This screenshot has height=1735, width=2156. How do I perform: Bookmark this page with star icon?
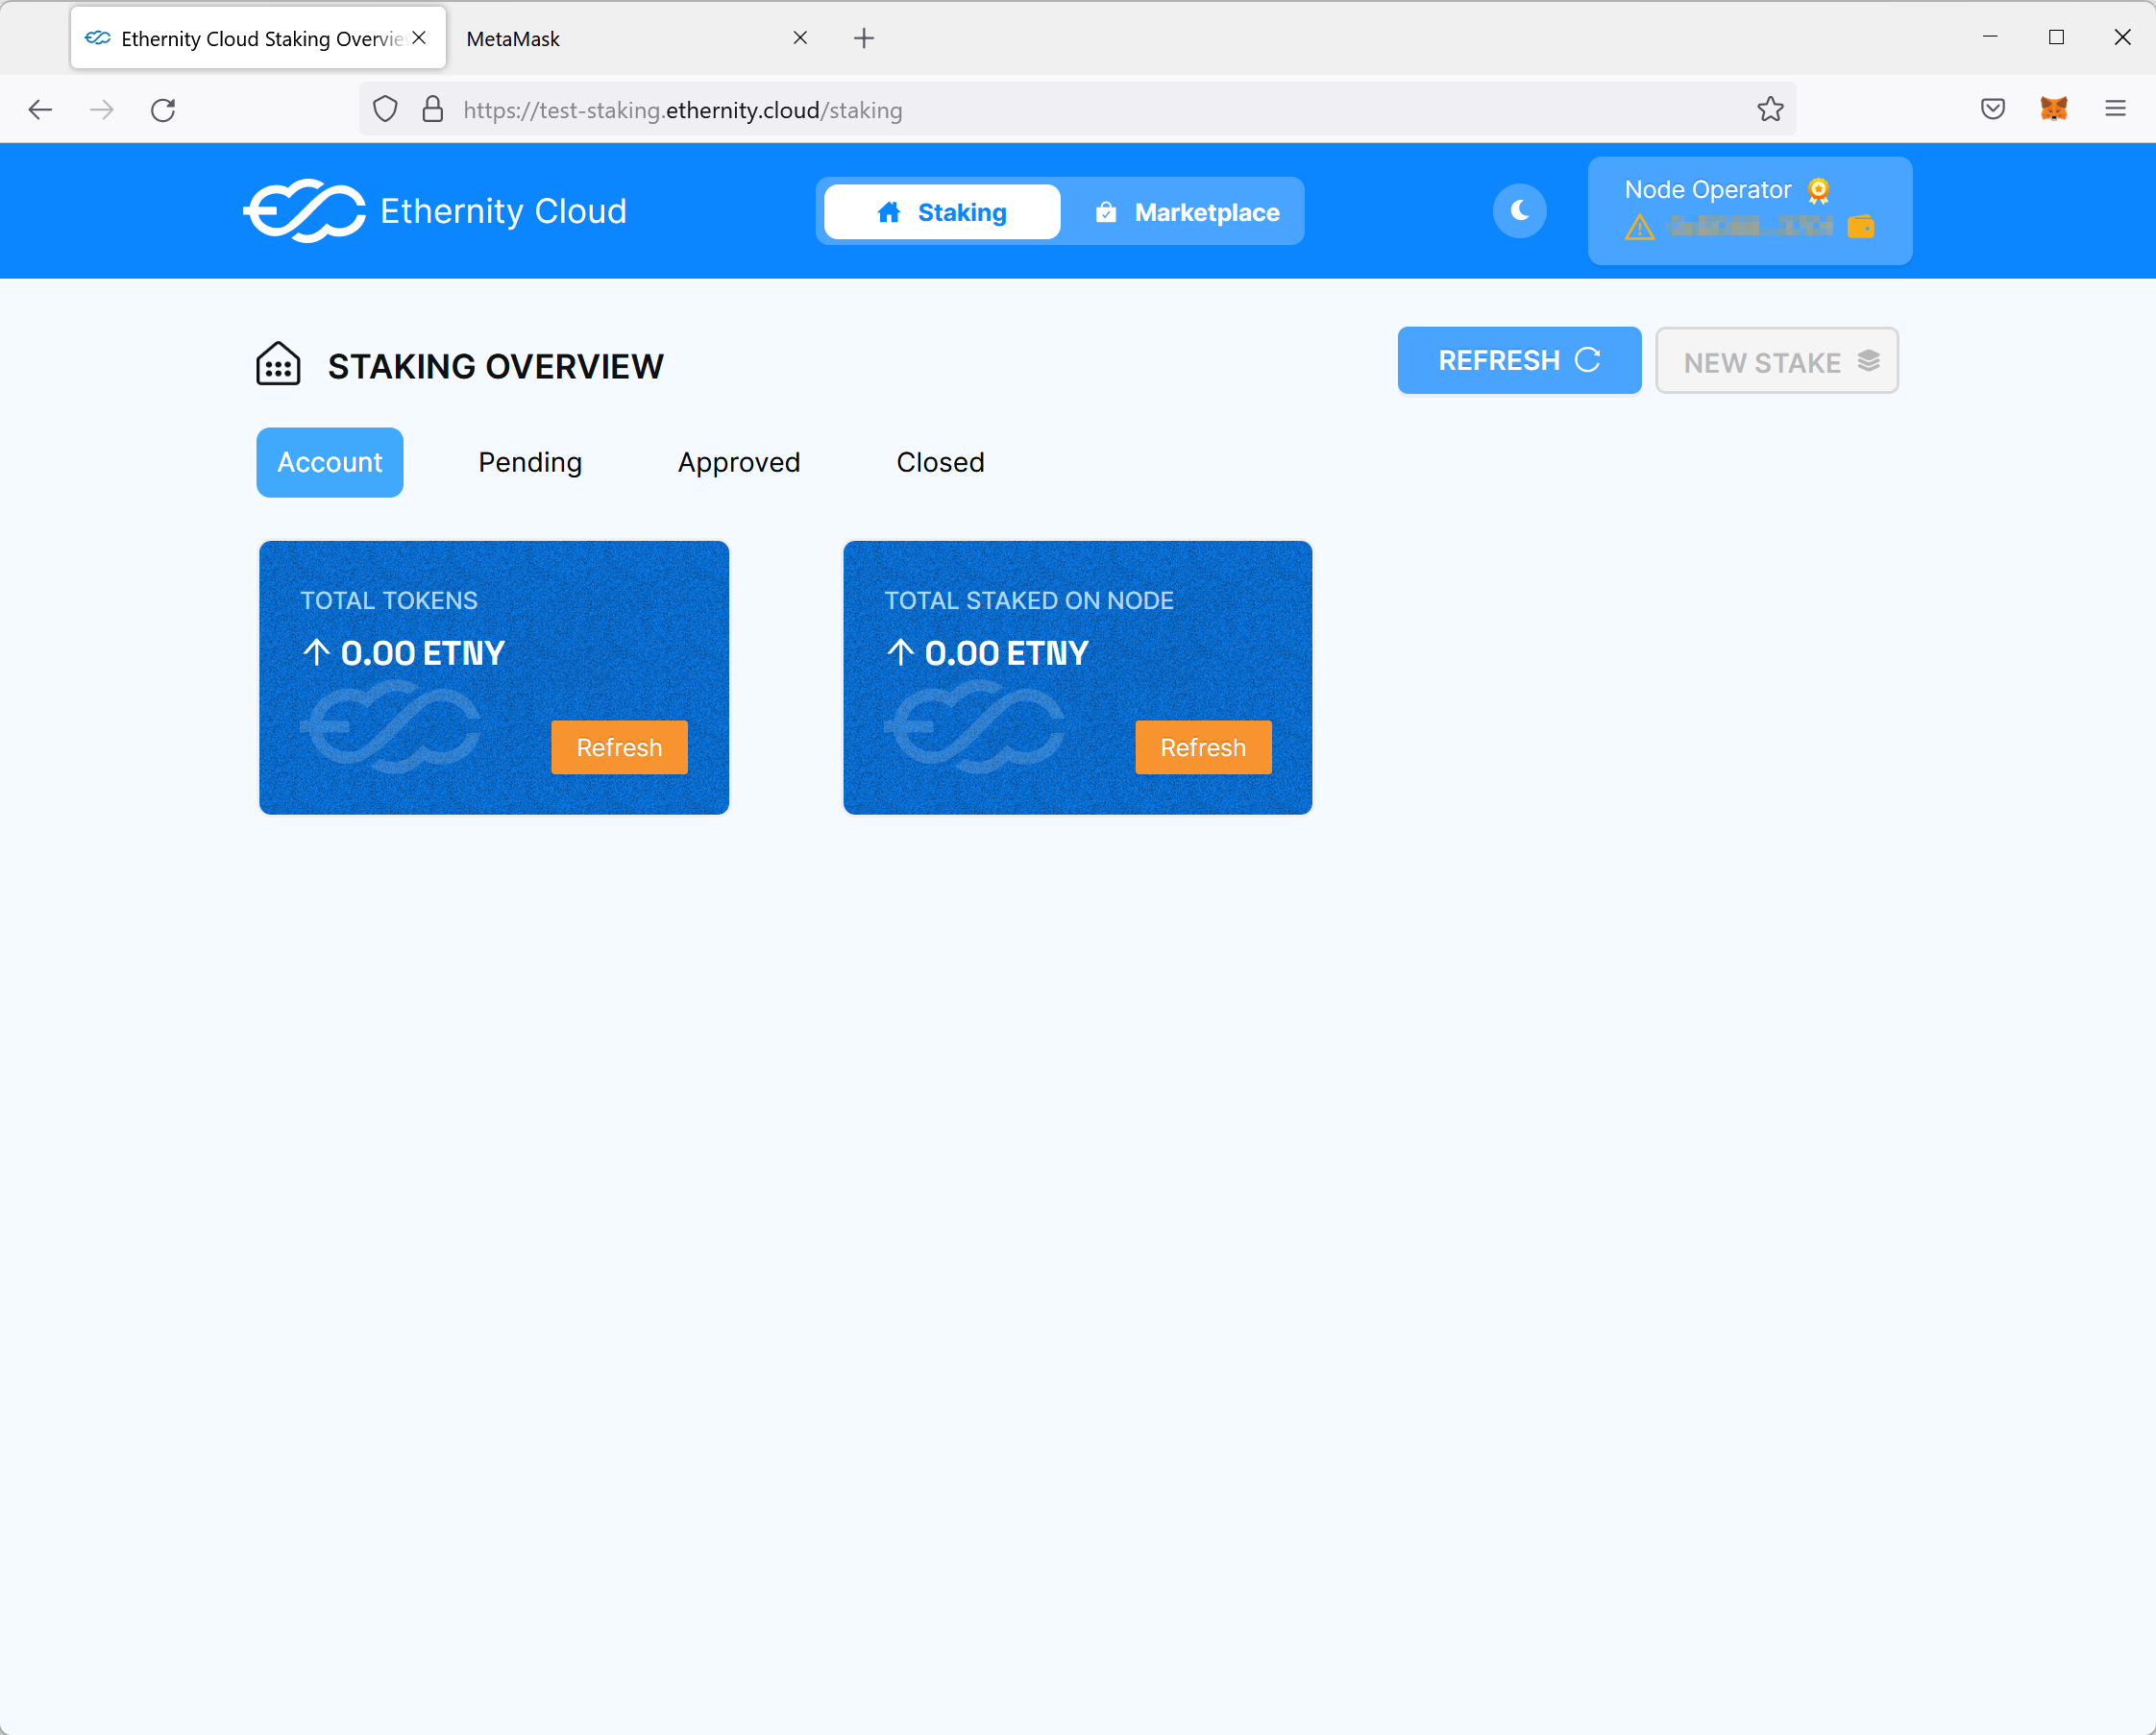pyautogui.click(x=1770, y=109)
